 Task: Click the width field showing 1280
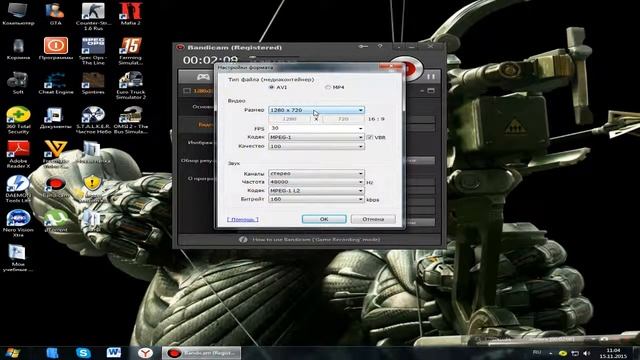click(290, 119)
